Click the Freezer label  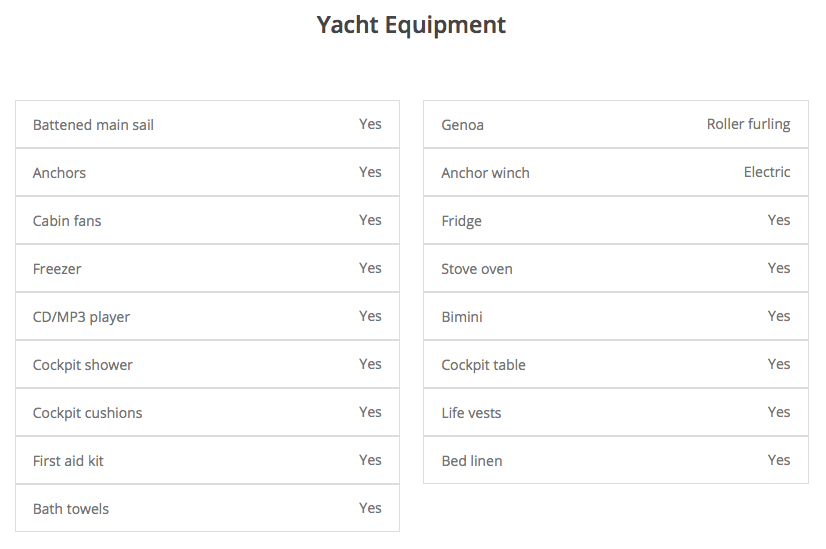coord(57,269)
